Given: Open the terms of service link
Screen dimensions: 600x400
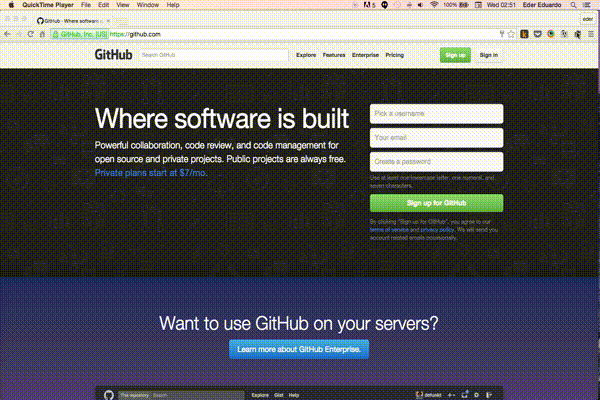Looking at the screenshot, I should tap(389, 230).
